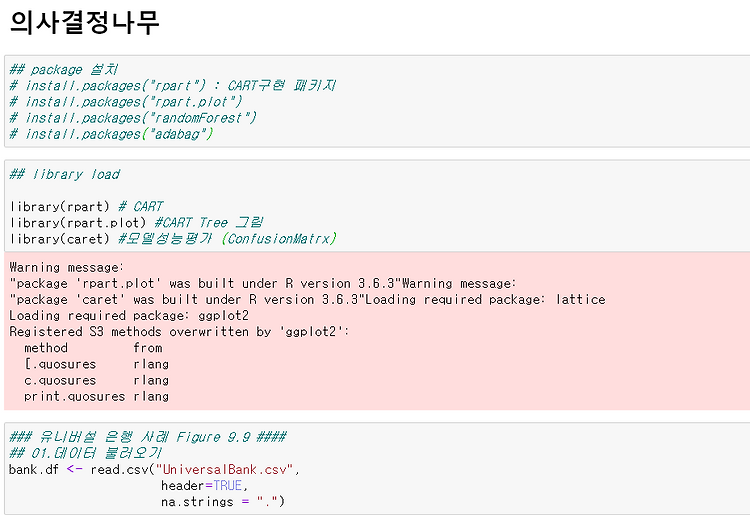Click the heading '의사결정나무'
The image size is (750, 515).
(84, 22)
